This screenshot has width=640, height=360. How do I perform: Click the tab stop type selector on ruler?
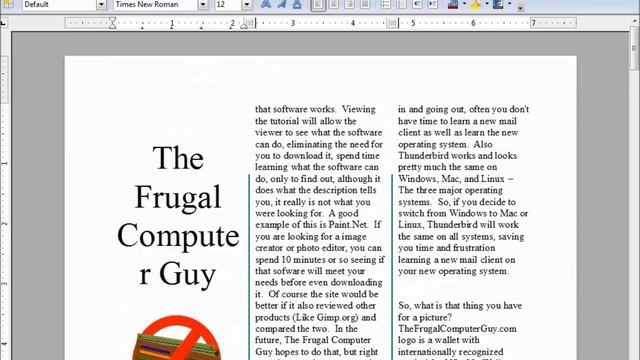coord(3,23)
